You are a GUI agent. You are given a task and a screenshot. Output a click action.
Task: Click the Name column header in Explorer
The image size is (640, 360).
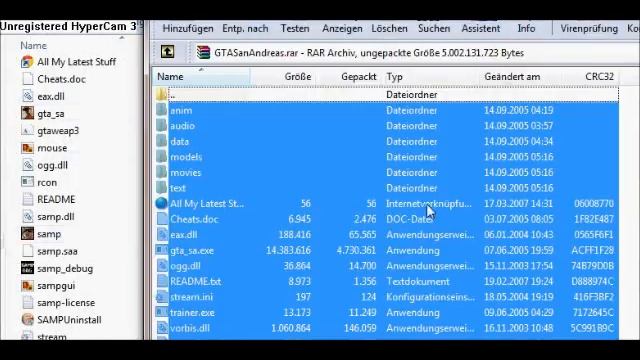[x=33, y=45]
